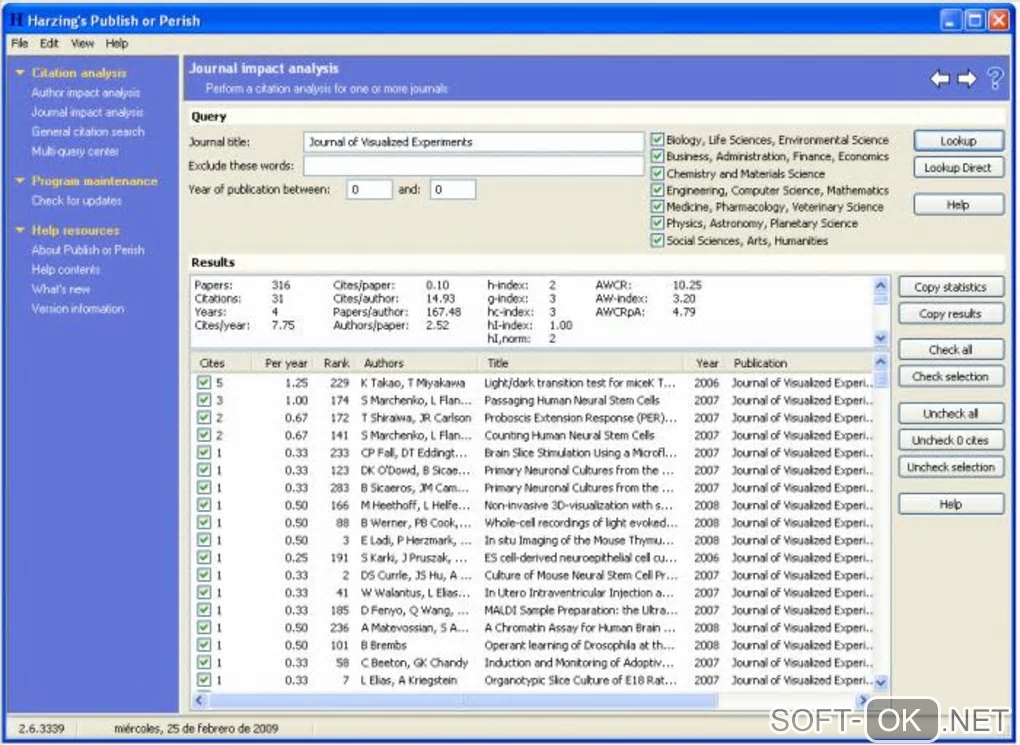The width and height of the screenshot is (1020, 745).
Task: Click Check selection button
Action: coord(950,377)
